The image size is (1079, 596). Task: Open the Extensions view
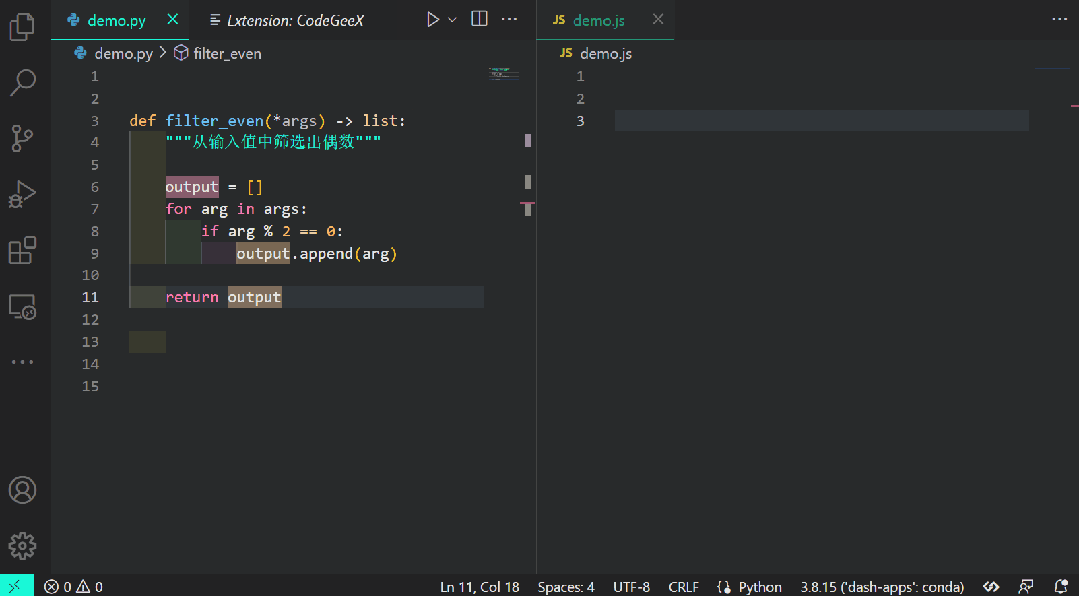[22, 250]
